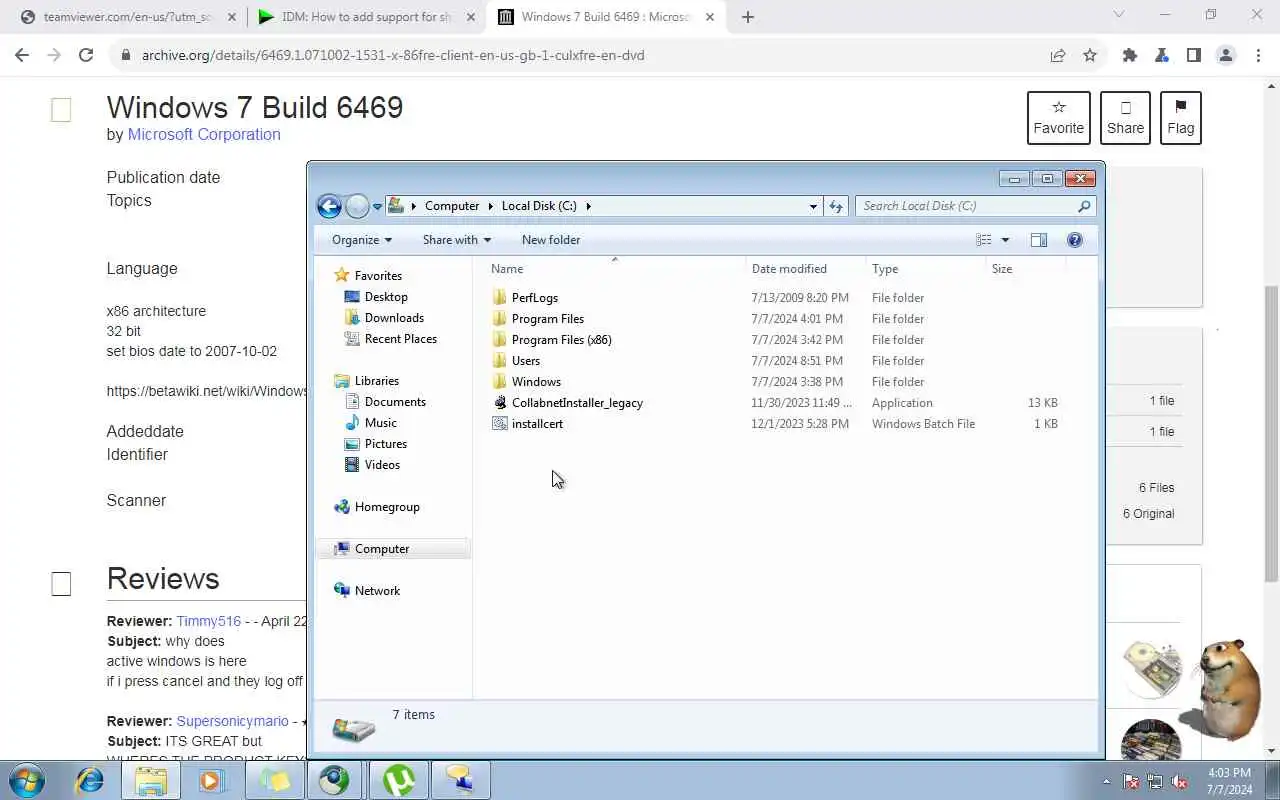Click the New folder button
The image size is (1280, 800).
tap(551, 240)
